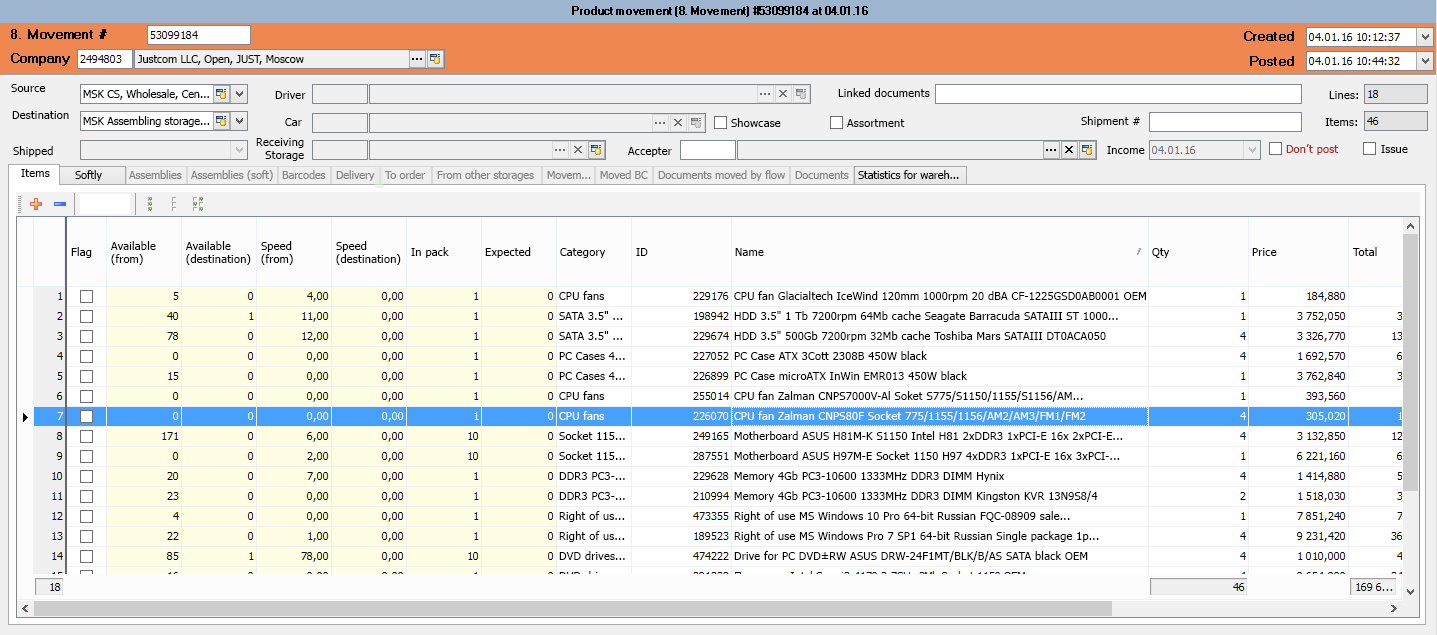Open the Income date dropdown
Image resolution: width=1437 pixels, height=635 pixels.
pos(1252,150)
